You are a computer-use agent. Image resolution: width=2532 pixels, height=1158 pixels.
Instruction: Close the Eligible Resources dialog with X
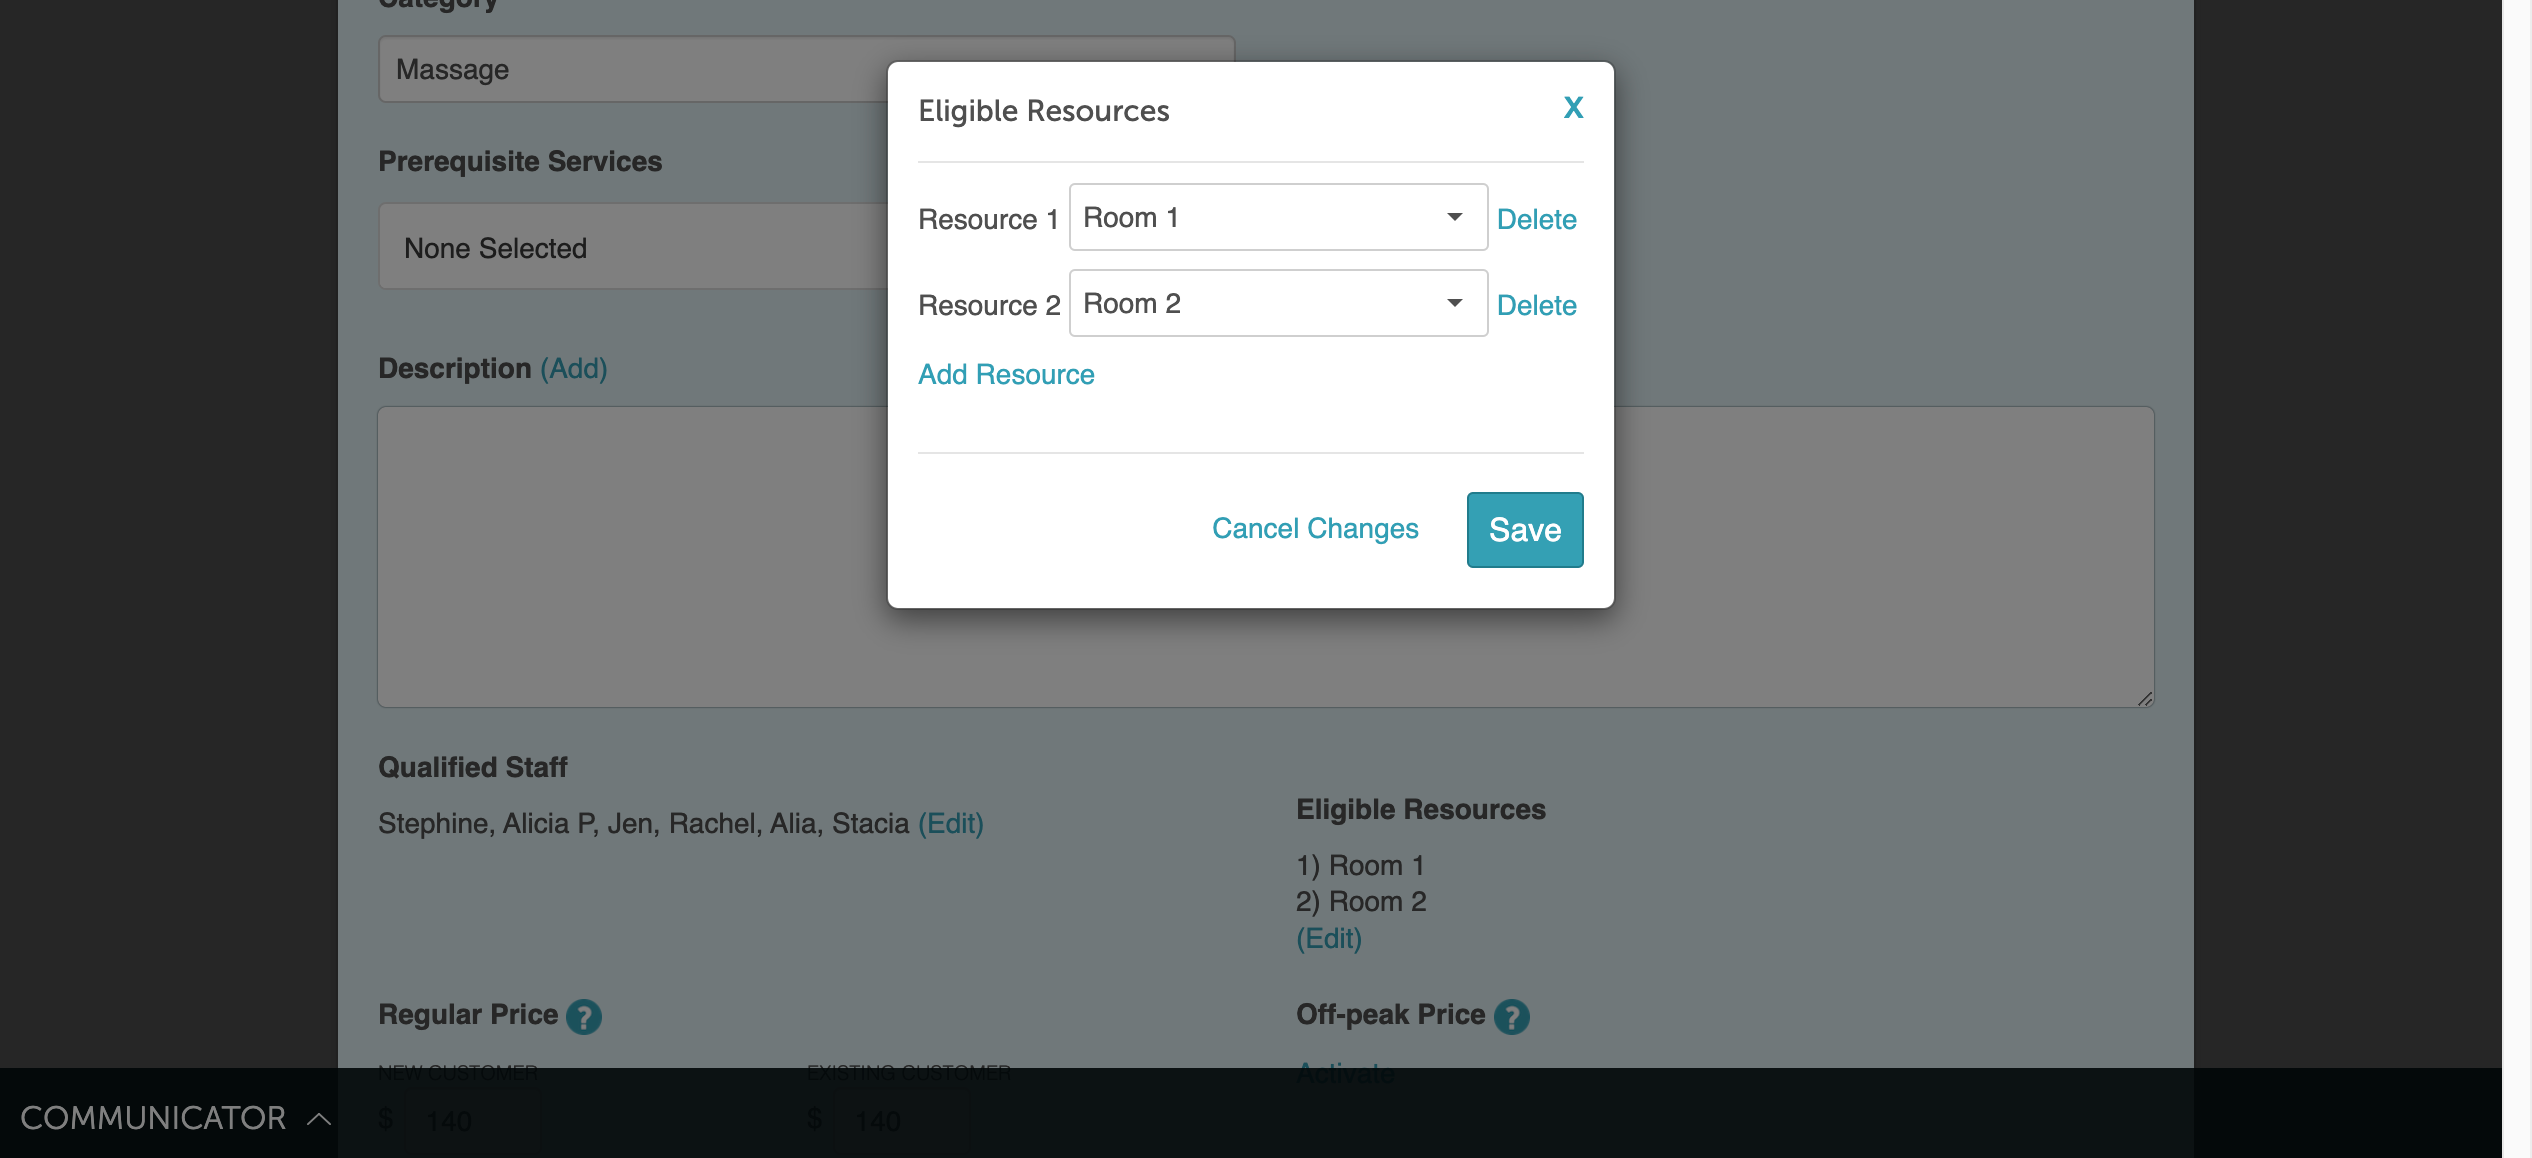[1573, 108]
